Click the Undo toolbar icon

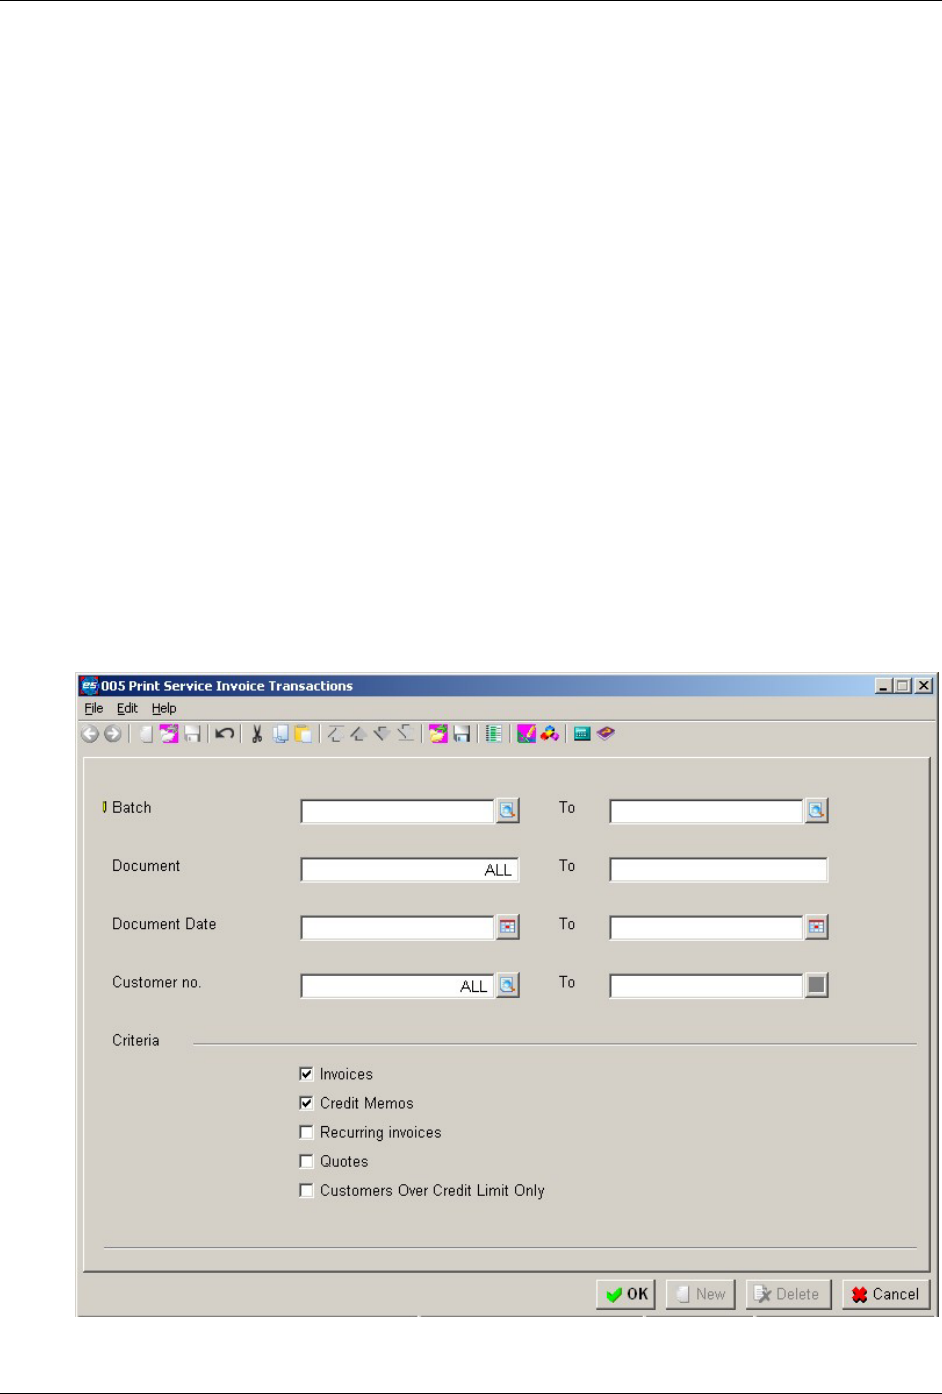click(x=225, y=734)
